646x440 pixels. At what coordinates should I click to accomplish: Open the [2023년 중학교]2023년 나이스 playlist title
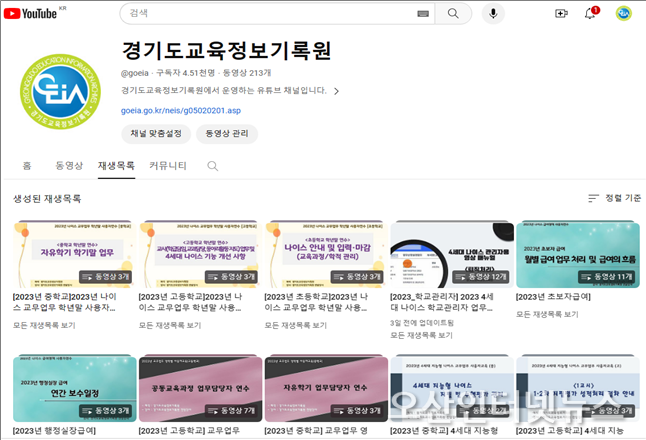click(x=65, y=302)
